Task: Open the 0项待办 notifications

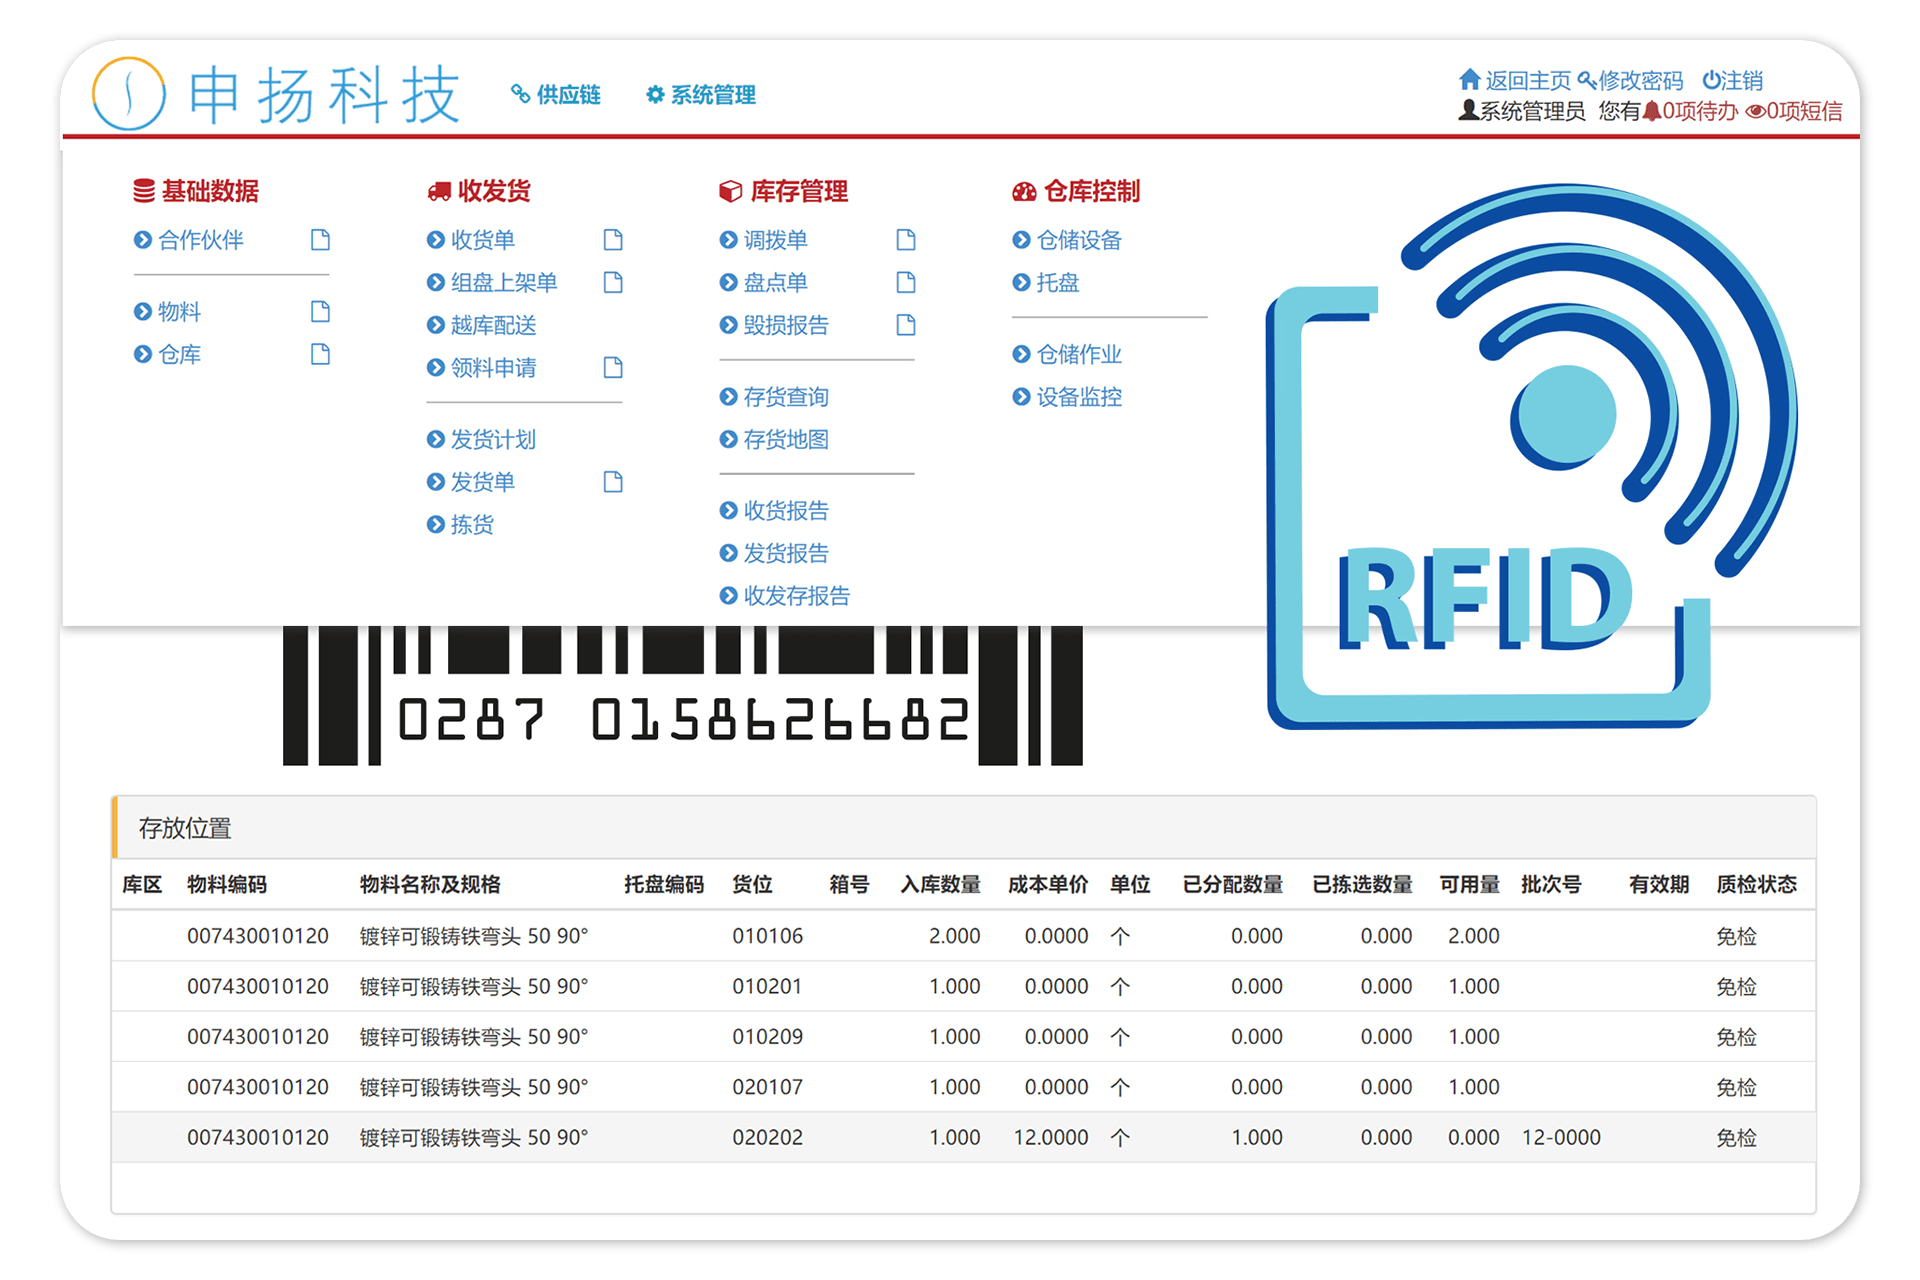Action: click(1690, 111)
